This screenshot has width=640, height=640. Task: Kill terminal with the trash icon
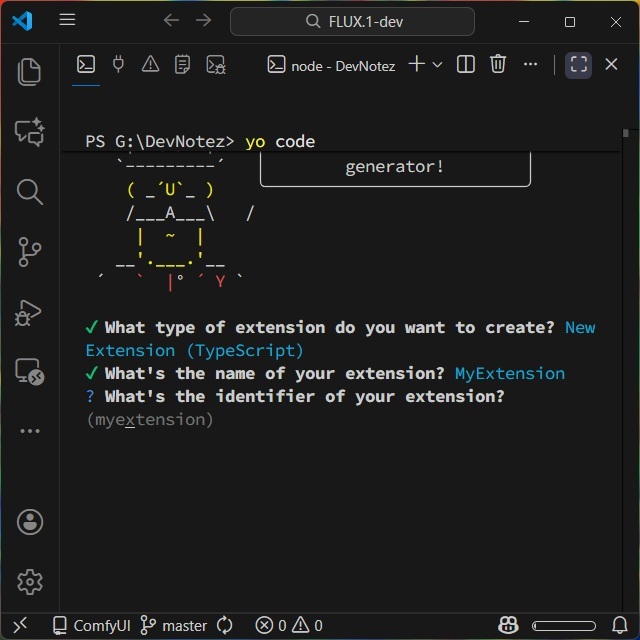pos(498,65)
